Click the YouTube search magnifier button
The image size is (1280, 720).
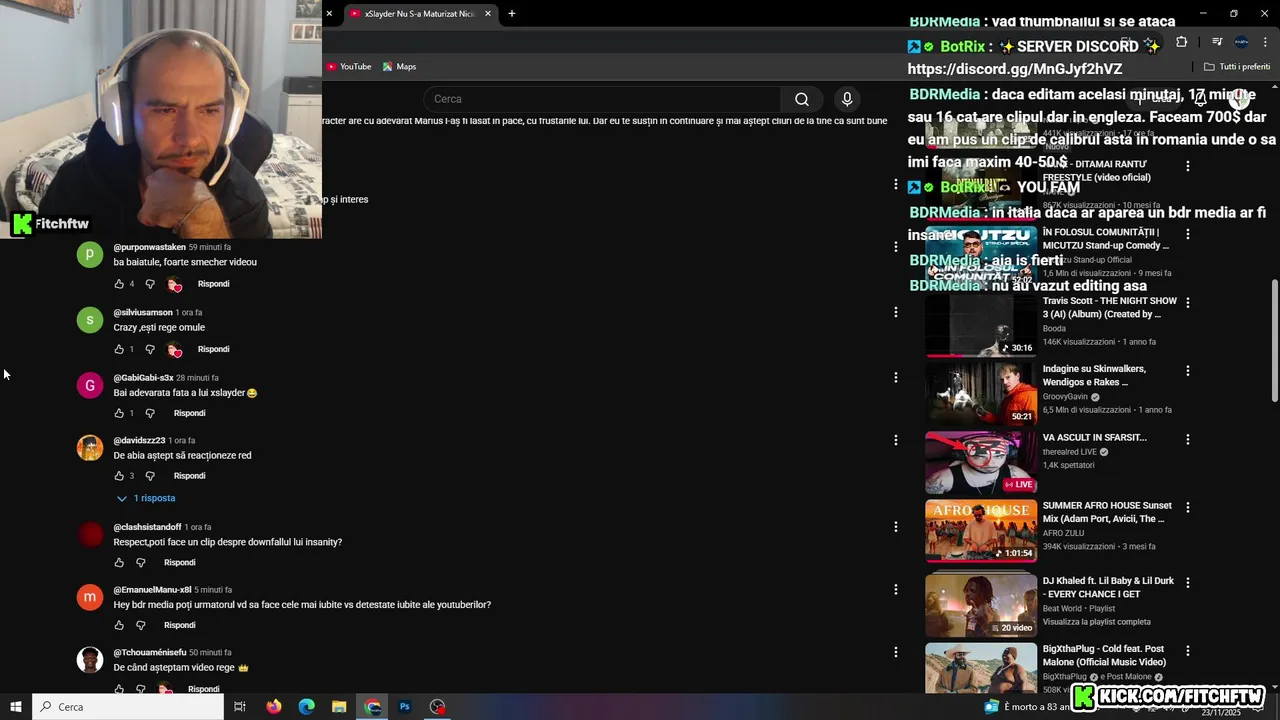tap(802, 99)
